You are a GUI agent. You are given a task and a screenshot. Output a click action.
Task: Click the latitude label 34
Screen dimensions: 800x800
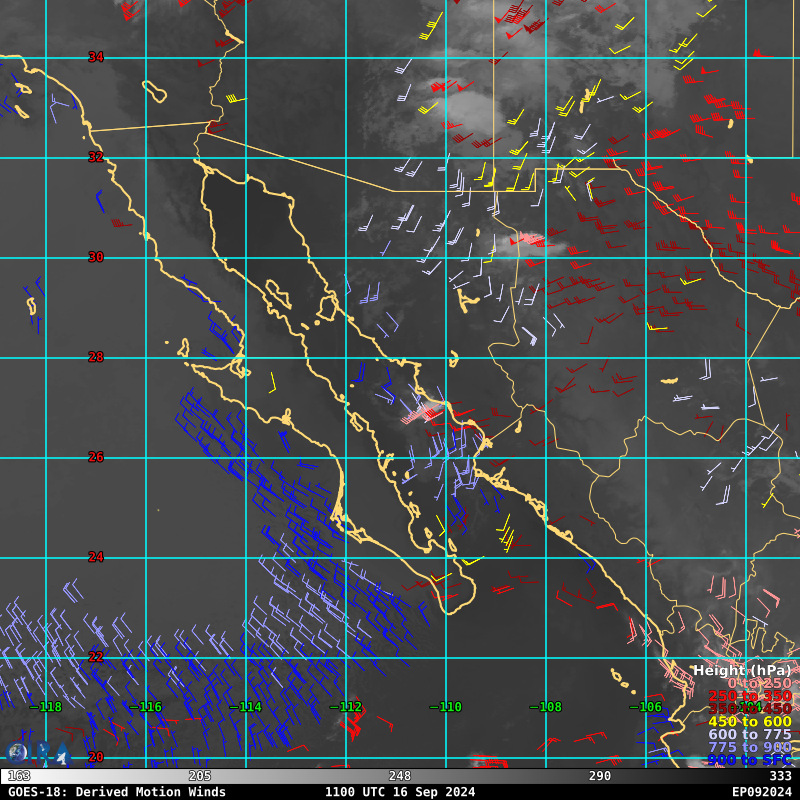tap(96, 57)
